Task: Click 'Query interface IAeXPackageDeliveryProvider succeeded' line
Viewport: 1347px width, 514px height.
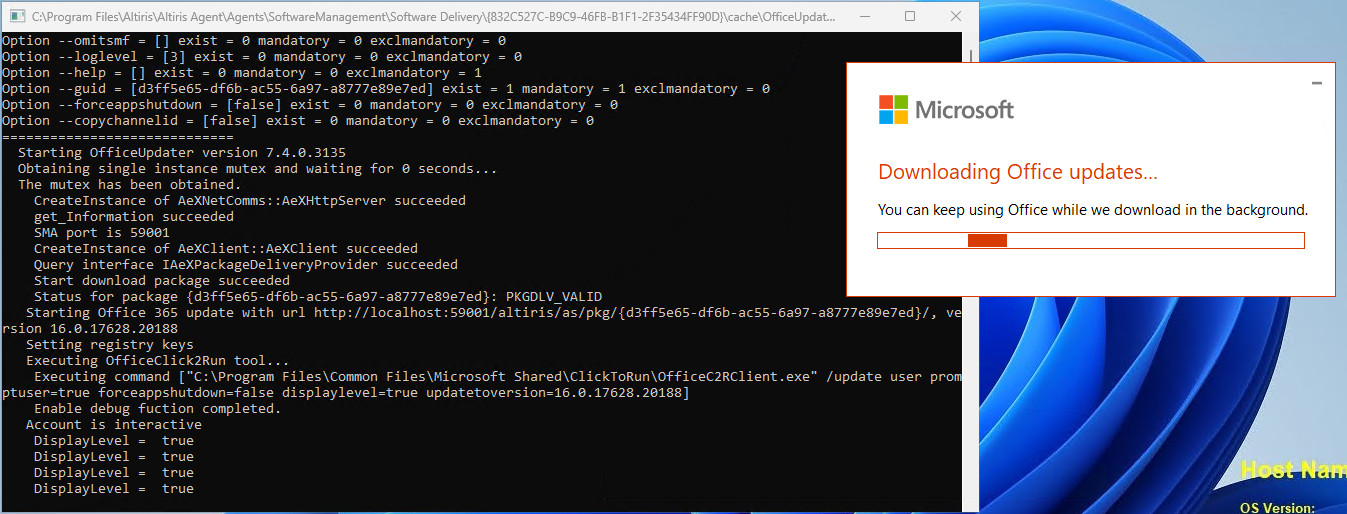Action: point(246,264)
